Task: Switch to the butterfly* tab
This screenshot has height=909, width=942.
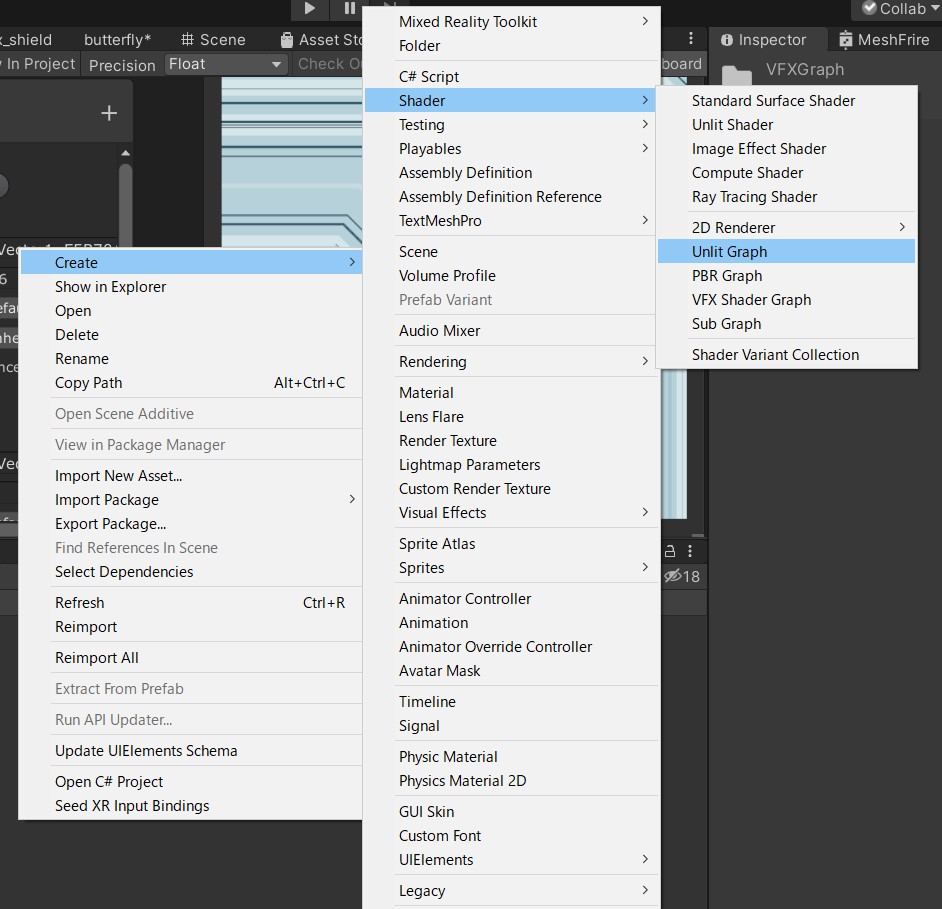Action: pyautogui.click(x=118, y=40)
